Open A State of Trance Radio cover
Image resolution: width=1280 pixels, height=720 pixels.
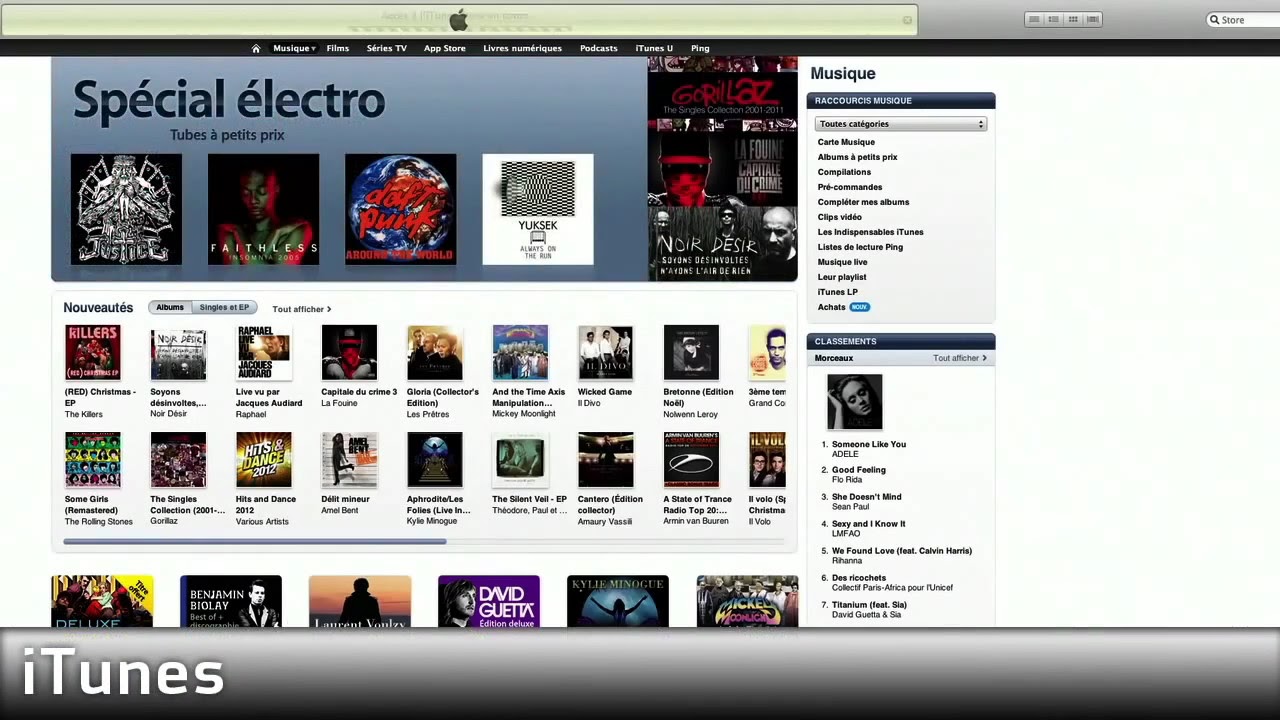point(691,460)
